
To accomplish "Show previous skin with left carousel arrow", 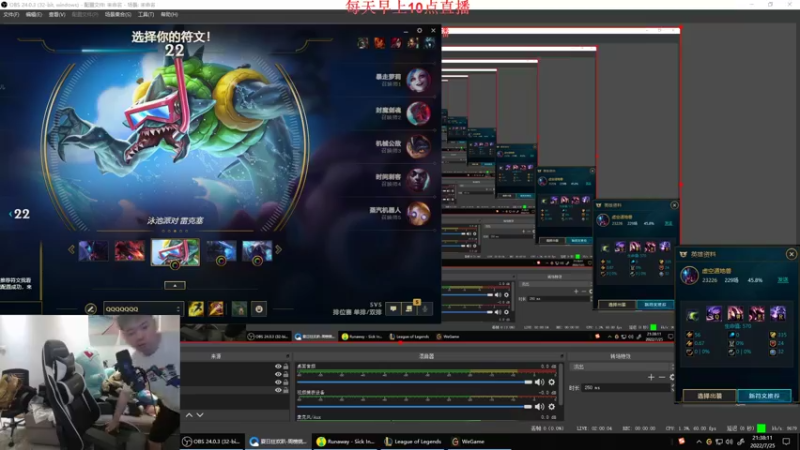I will point(71,249).
